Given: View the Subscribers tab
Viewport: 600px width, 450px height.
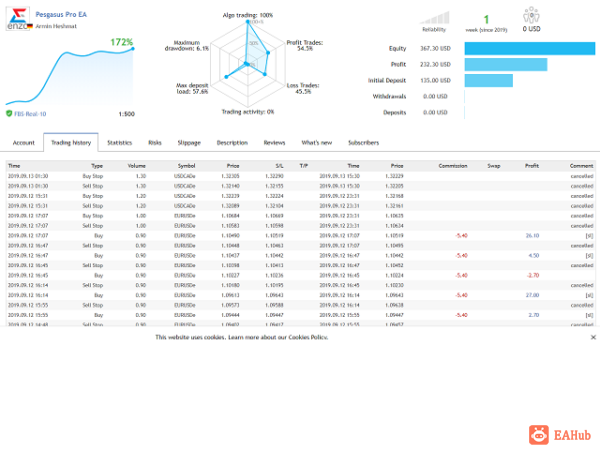Looking at the screenshot, I should [x=364, y=143].
